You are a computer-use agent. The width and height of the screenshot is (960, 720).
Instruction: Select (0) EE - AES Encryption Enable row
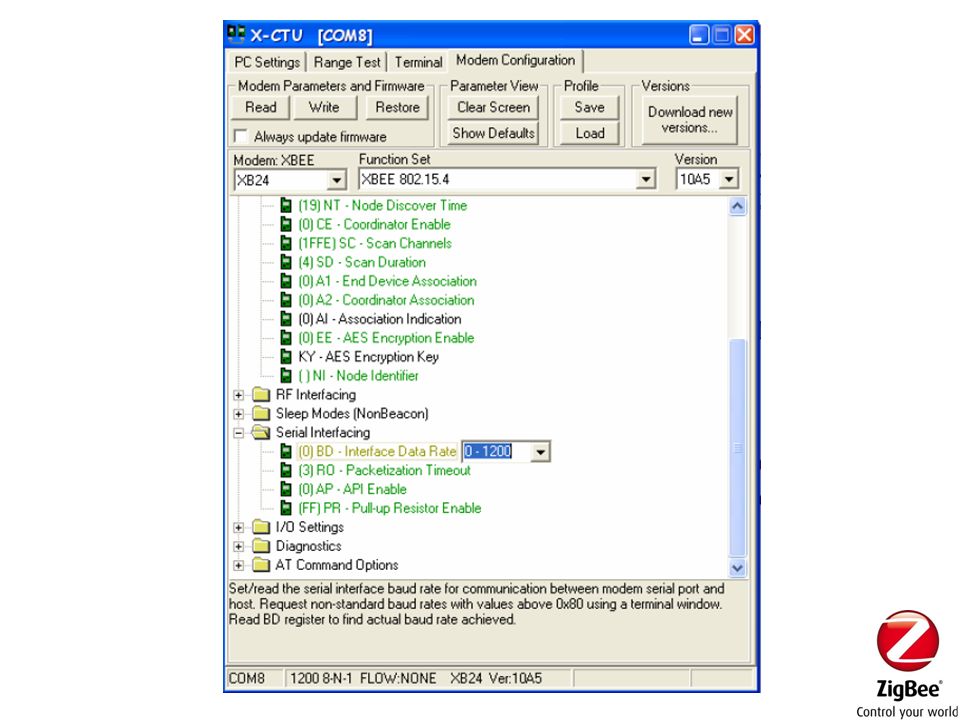pos(386,339)
